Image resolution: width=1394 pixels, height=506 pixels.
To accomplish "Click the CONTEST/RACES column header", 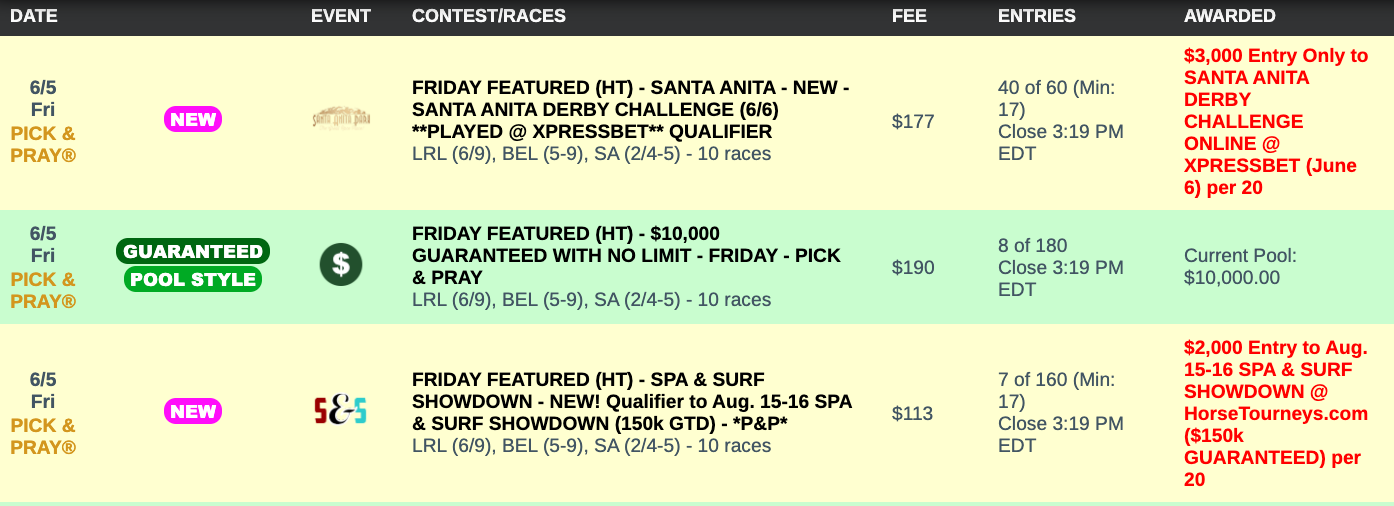I will click(488, 16).
